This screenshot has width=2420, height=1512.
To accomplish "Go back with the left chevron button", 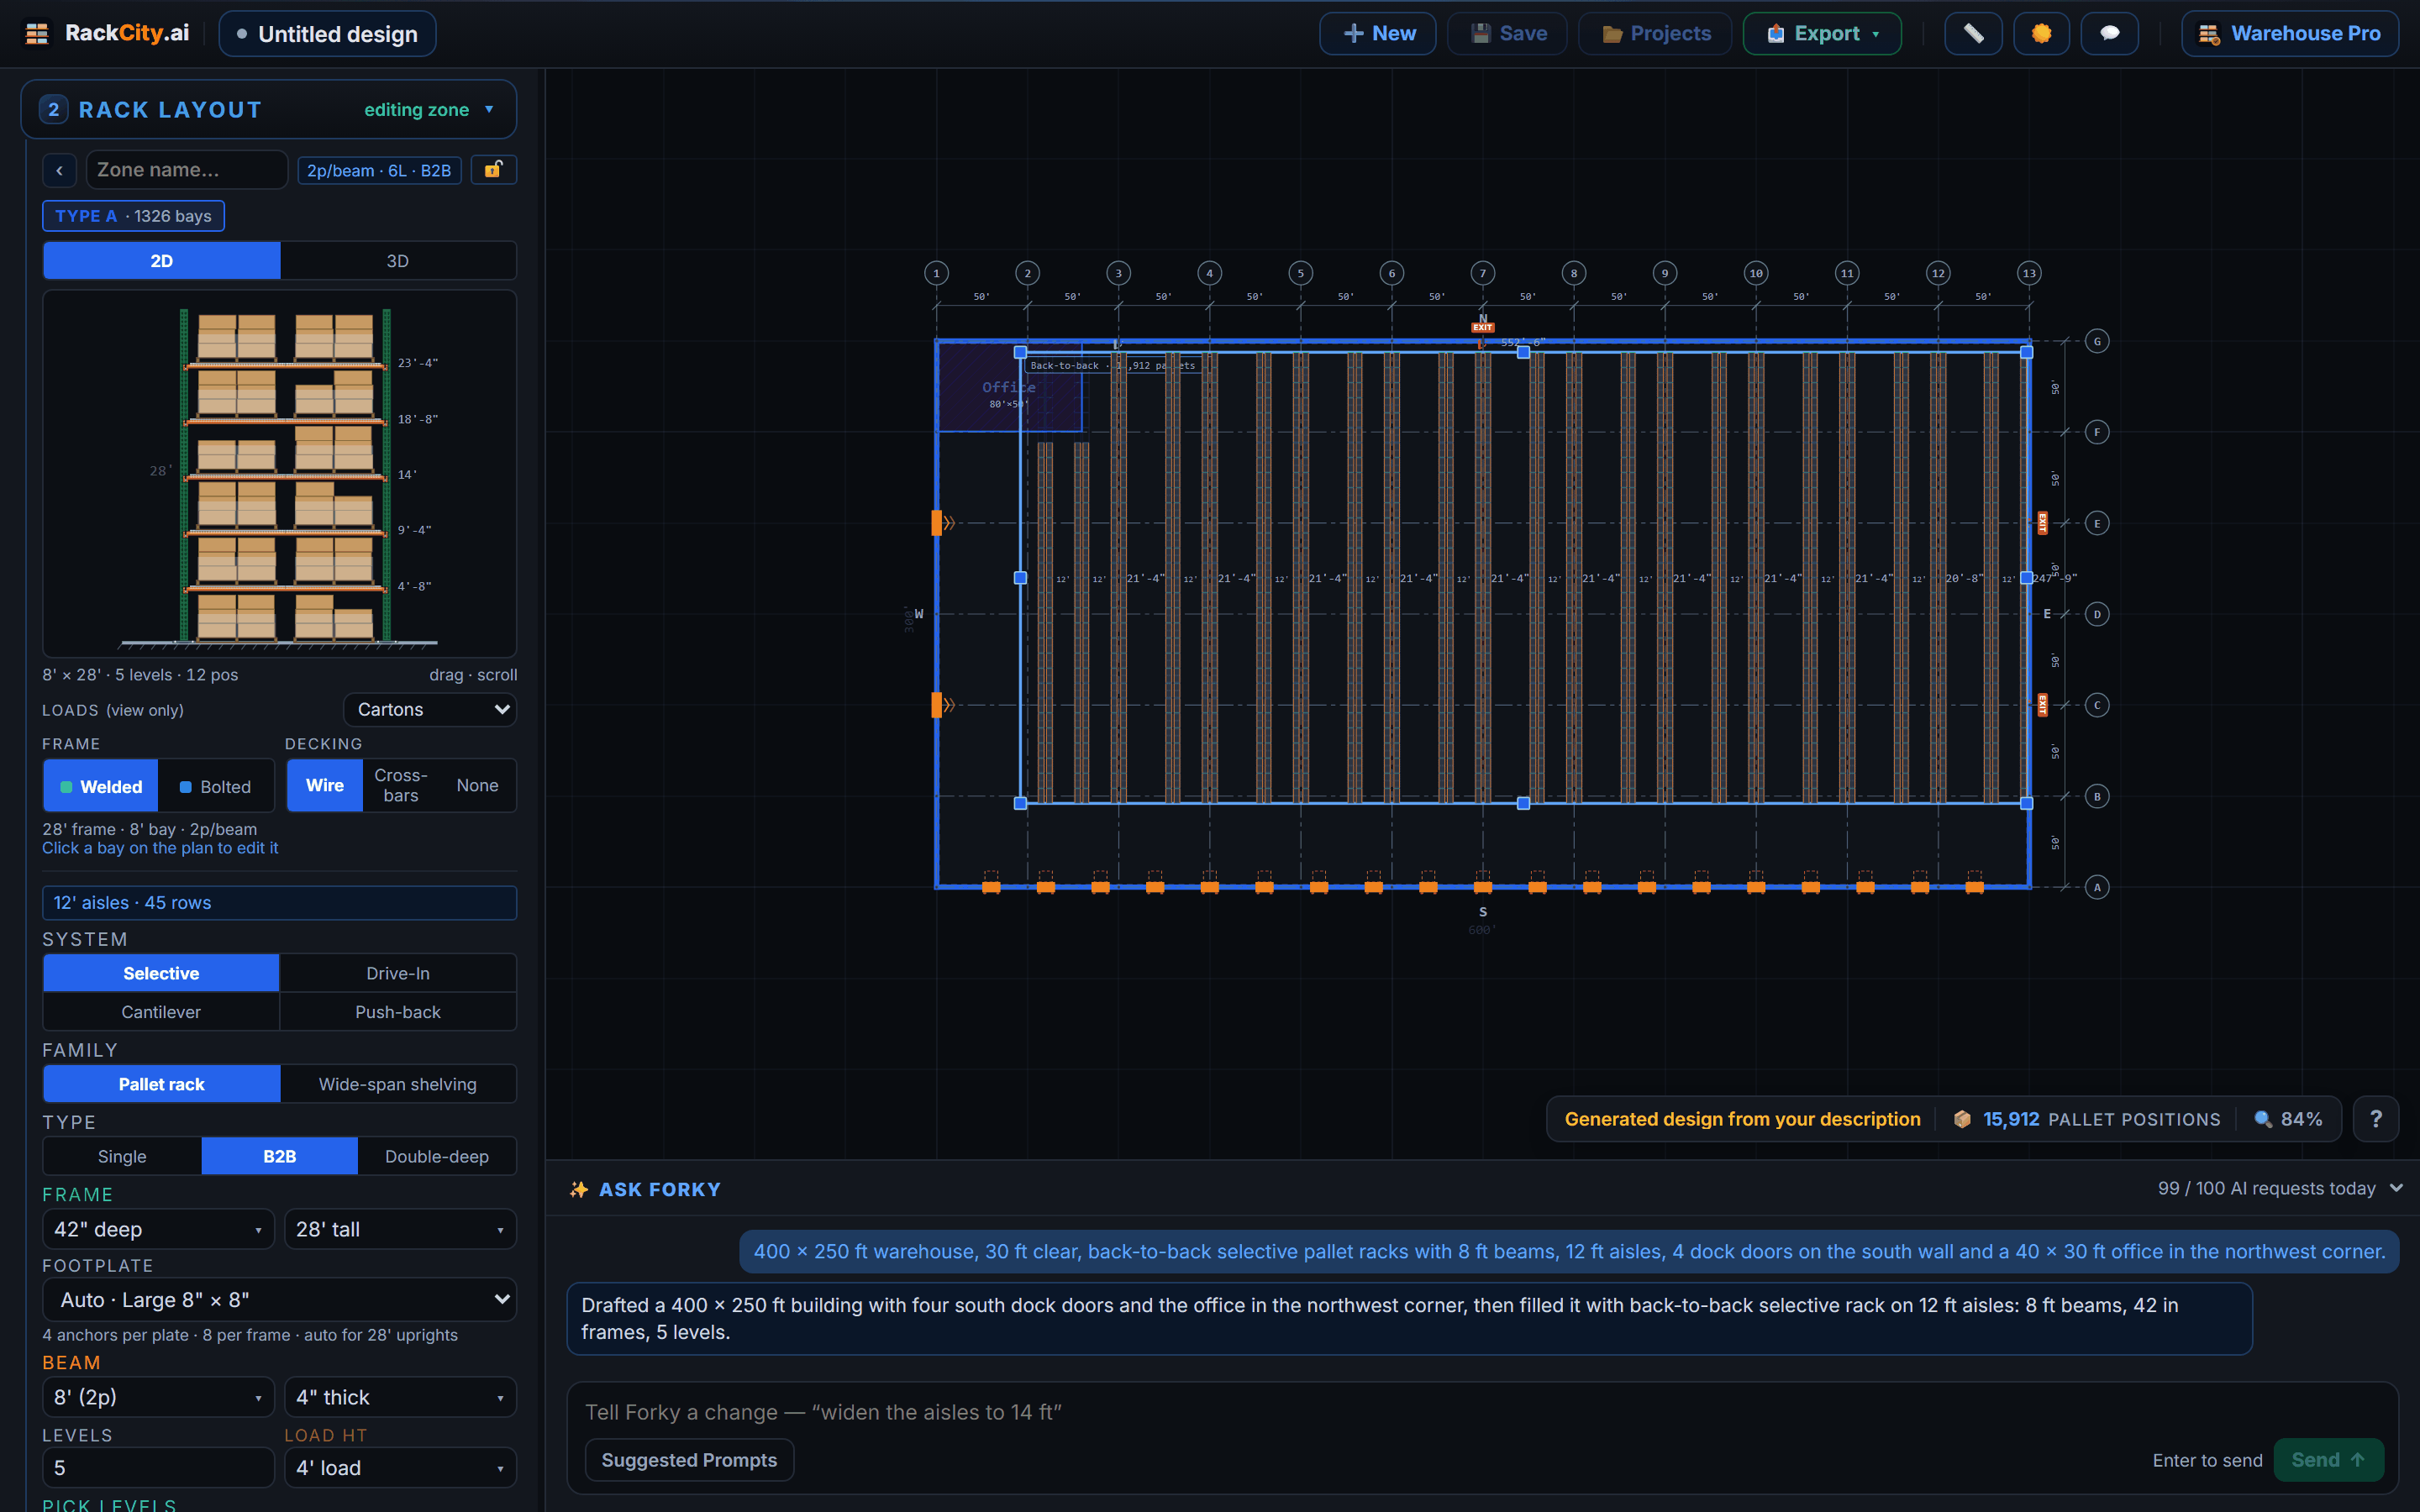I will coord(60,170).
